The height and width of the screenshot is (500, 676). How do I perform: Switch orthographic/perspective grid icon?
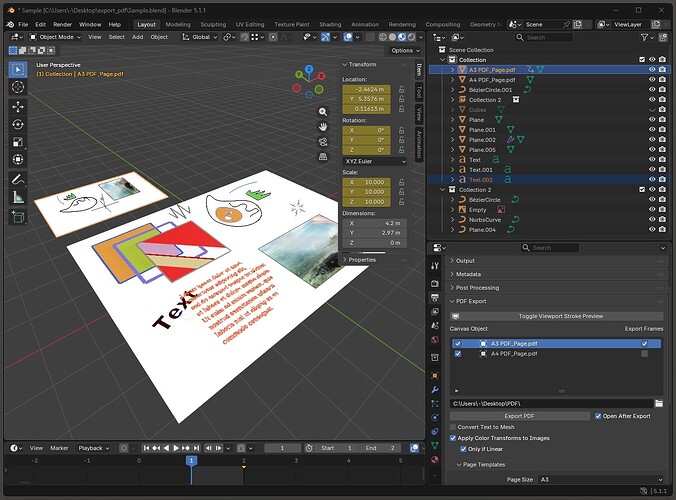322,157
